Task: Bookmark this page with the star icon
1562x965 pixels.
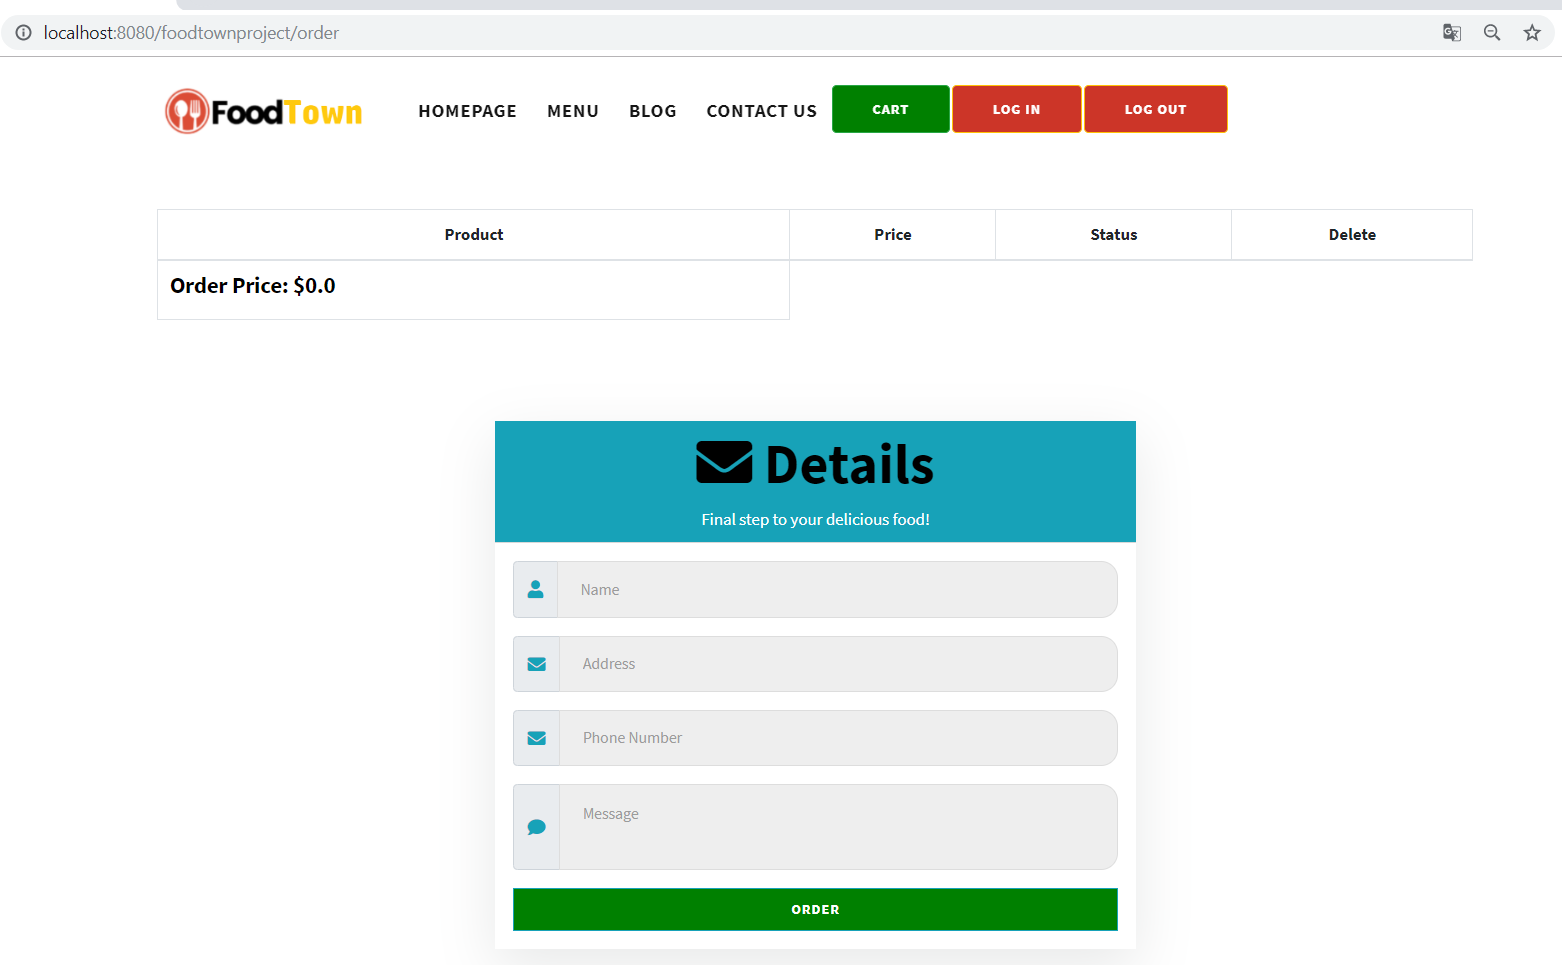Action: pyautogui.click(x=1532, y=33)
